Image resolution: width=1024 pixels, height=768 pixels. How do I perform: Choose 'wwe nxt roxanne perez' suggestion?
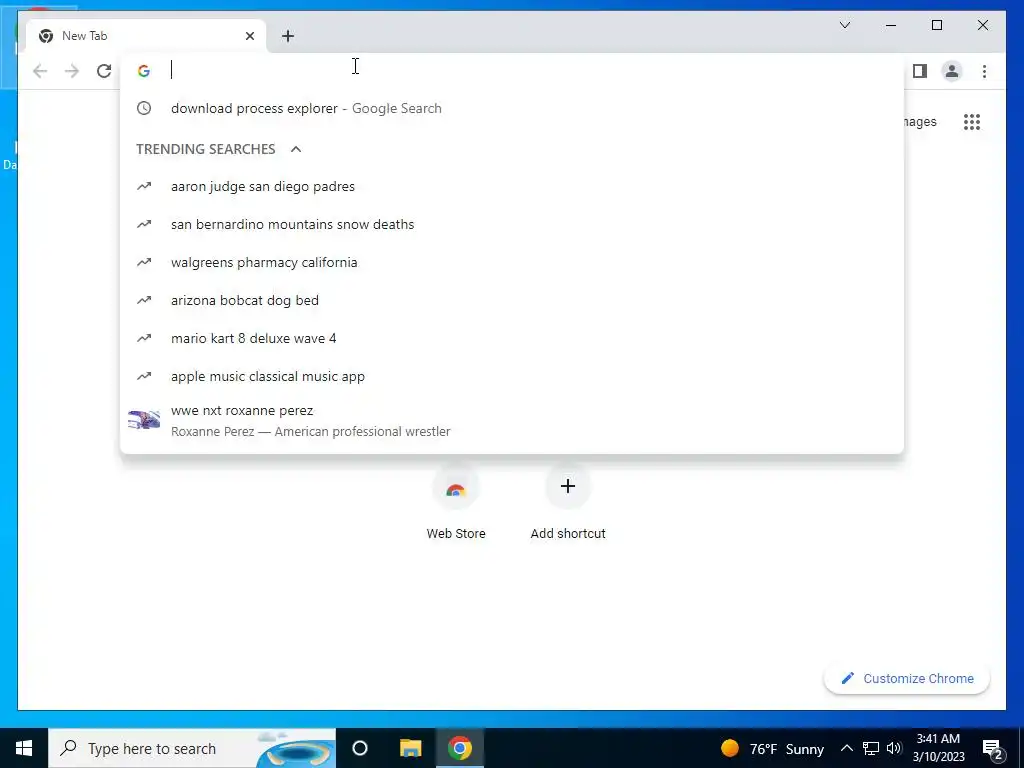pos(512,421)
